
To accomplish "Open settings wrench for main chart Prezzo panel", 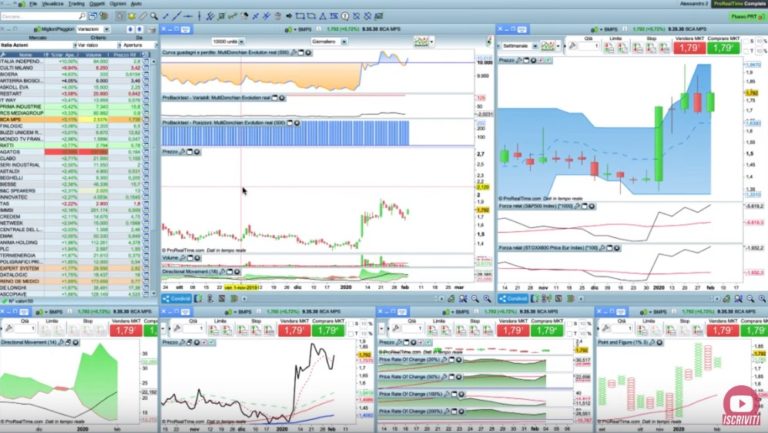I will pyautogui.click(x=182, y=152).
